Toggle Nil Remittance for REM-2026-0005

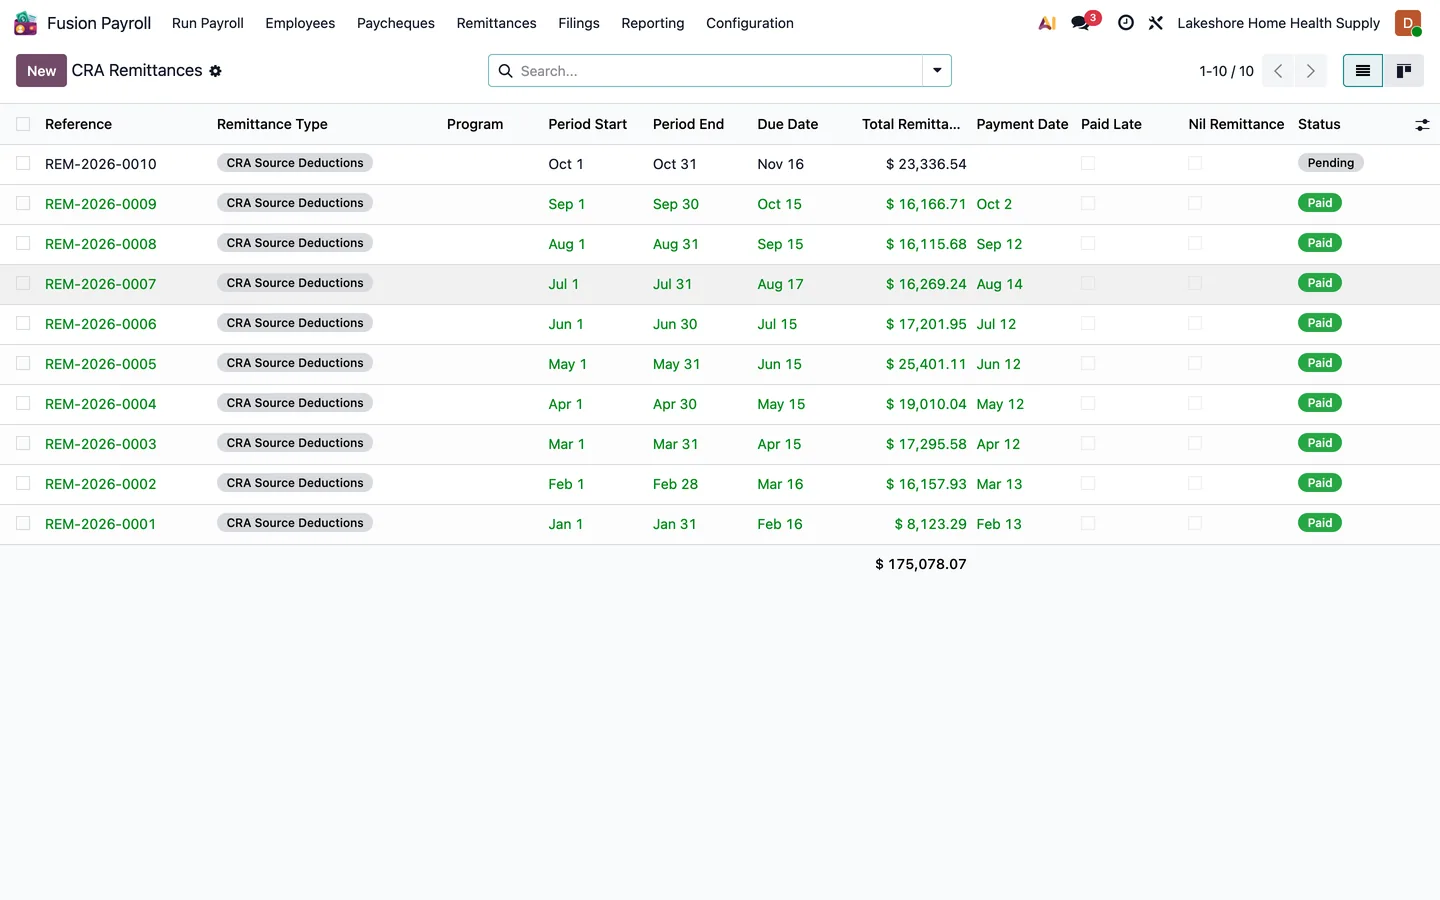pos(1195,363)
